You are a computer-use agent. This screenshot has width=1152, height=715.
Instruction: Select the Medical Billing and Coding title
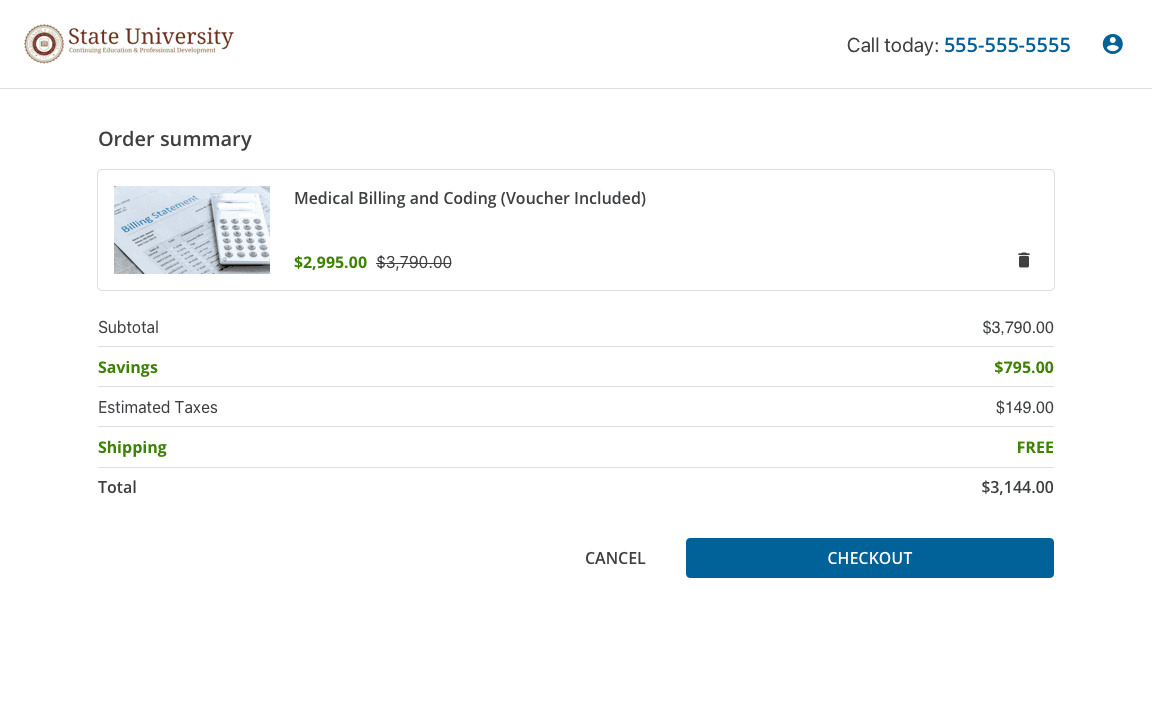(x=470, y=198)
